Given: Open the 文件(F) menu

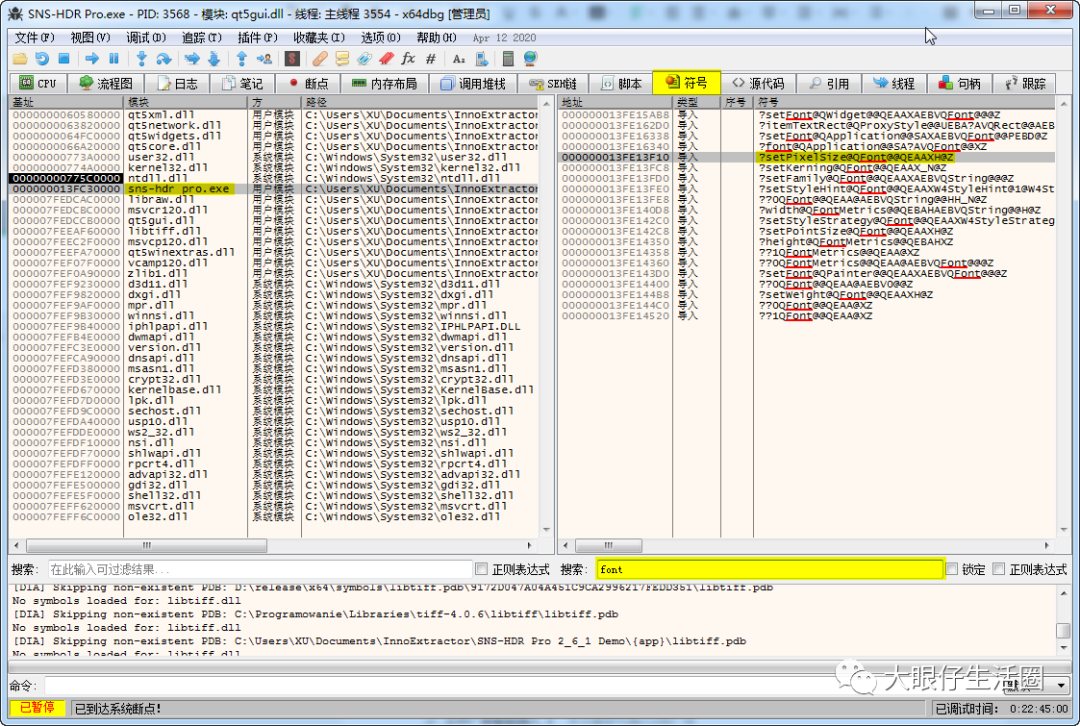Looking at the screenshot, I should pos(34,38).
